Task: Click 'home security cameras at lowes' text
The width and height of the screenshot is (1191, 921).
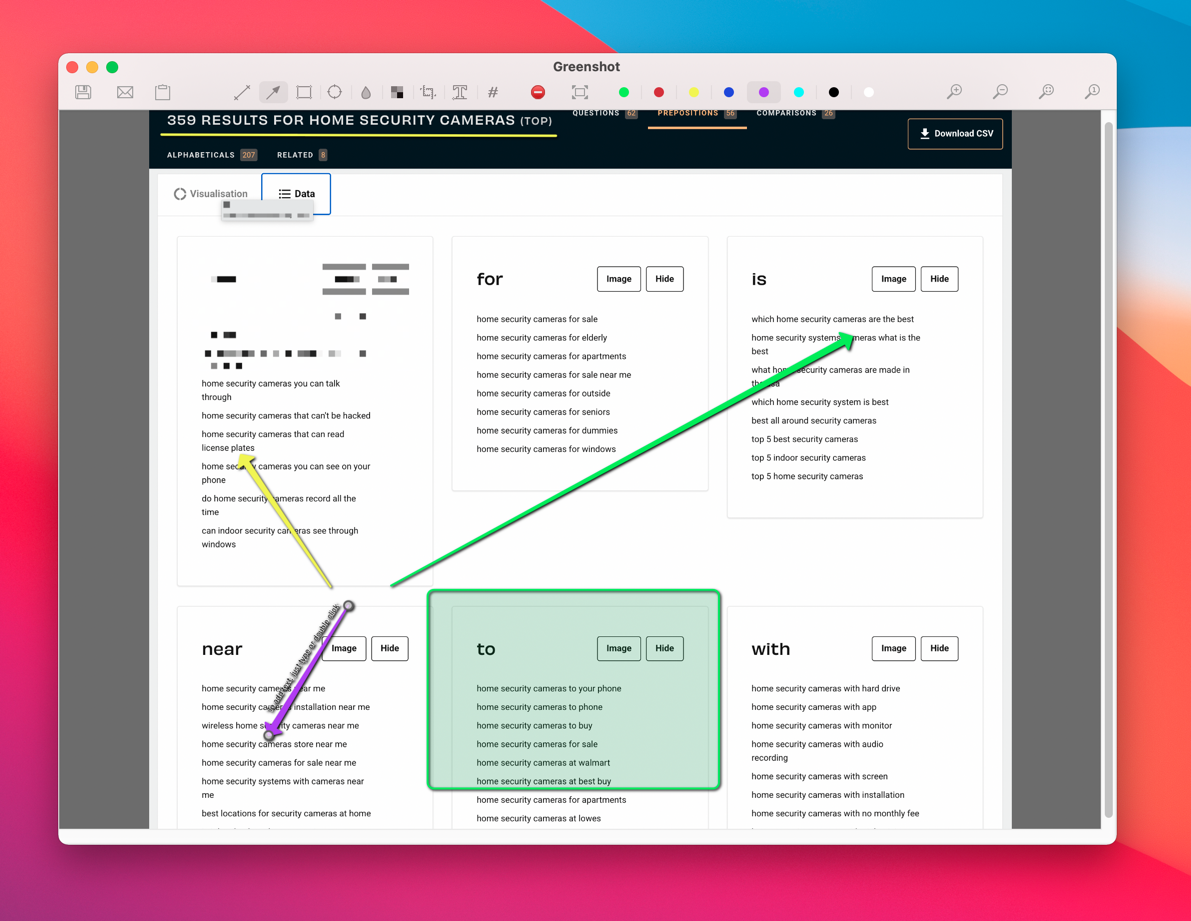Action: pyautogui.click(x=539, y=818)
